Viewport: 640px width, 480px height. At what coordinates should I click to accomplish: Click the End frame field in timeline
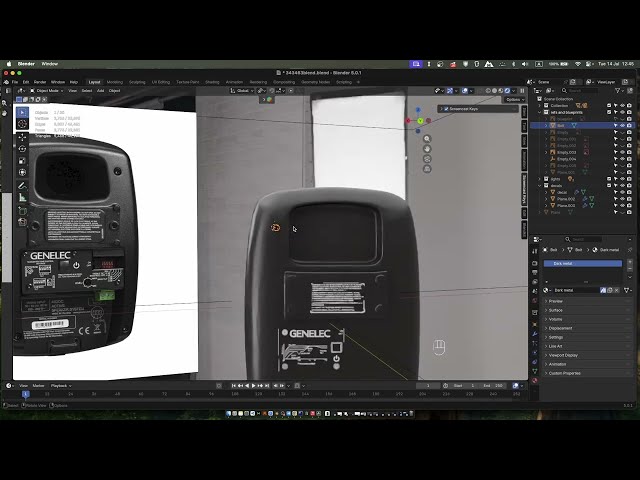click(x=493, y=386)
